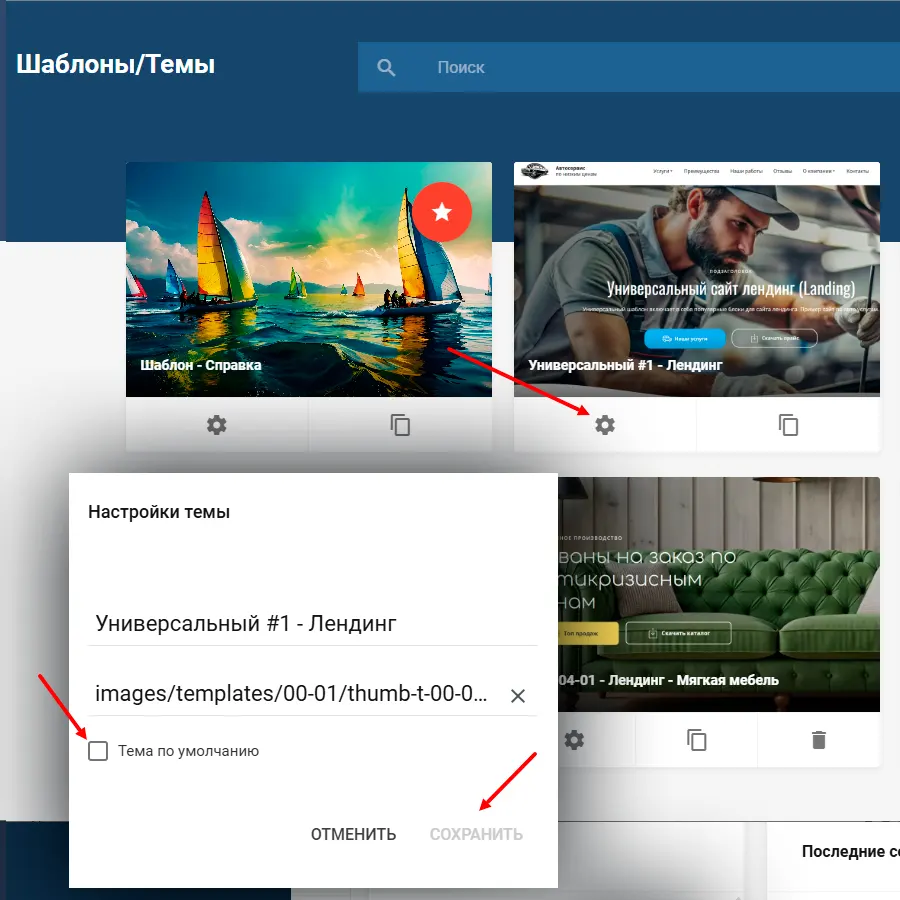Delete the Мягкая мебель template via trash icon
The height and width of the screenshot is (900, 900).
(818, 740)
